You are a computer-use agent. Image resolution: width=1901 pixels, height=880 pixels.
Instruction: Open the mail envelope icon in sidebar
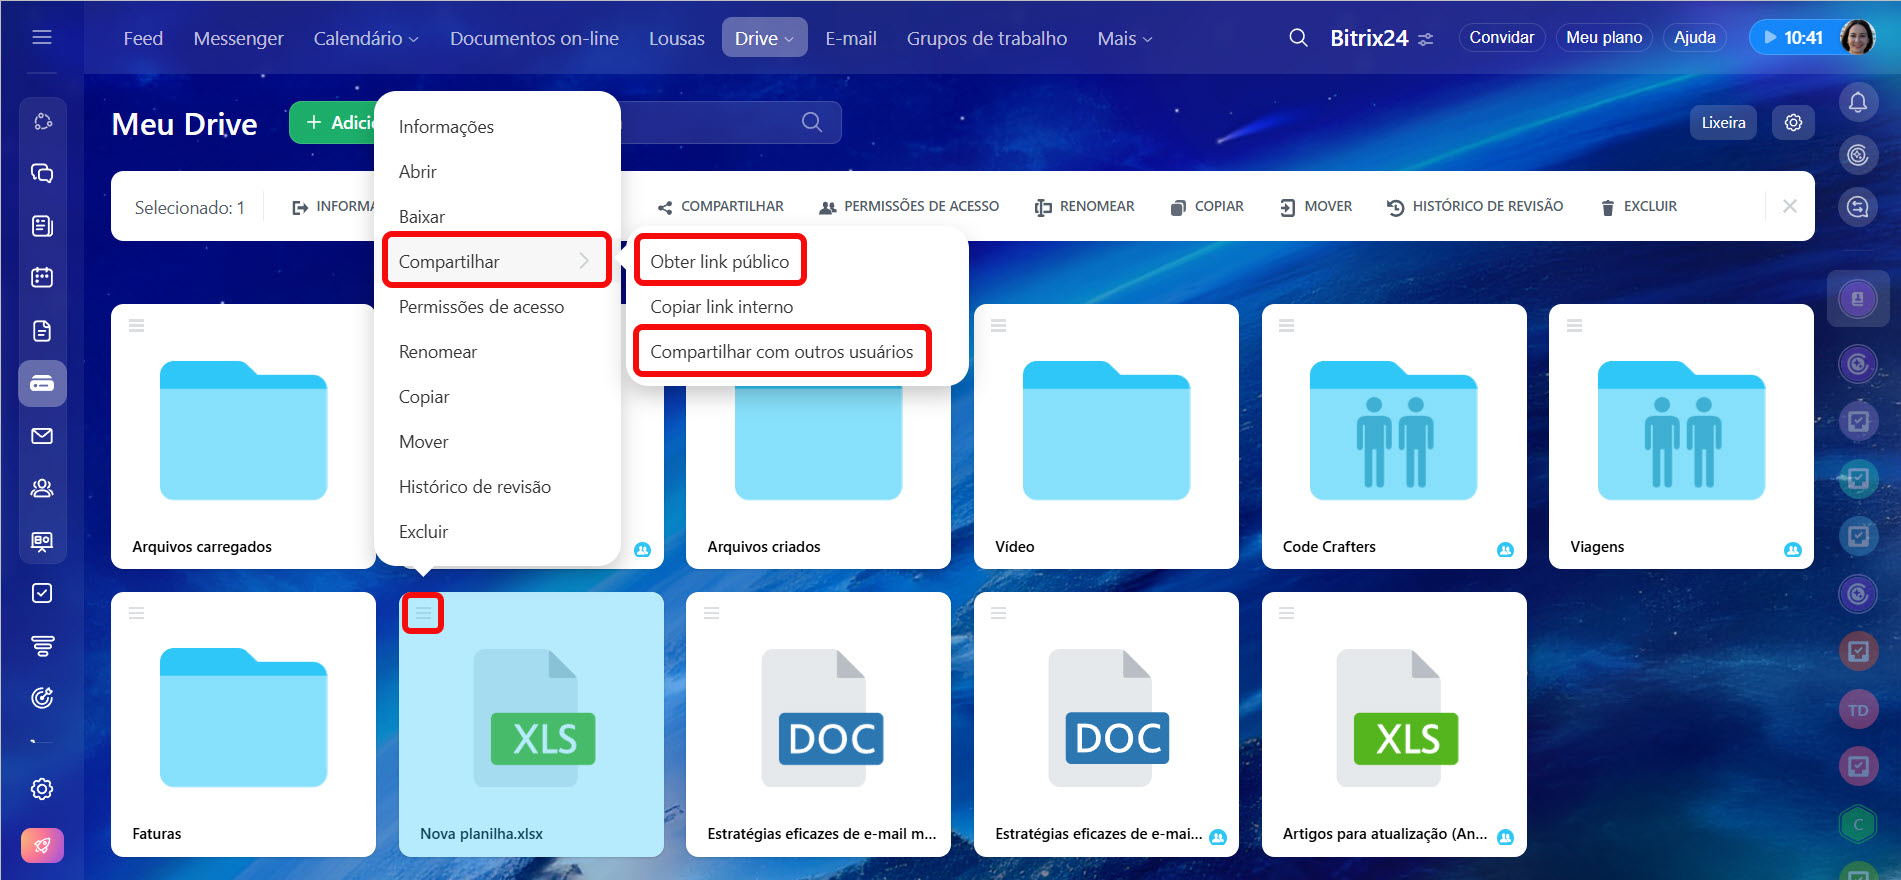[x=42, y=436]
